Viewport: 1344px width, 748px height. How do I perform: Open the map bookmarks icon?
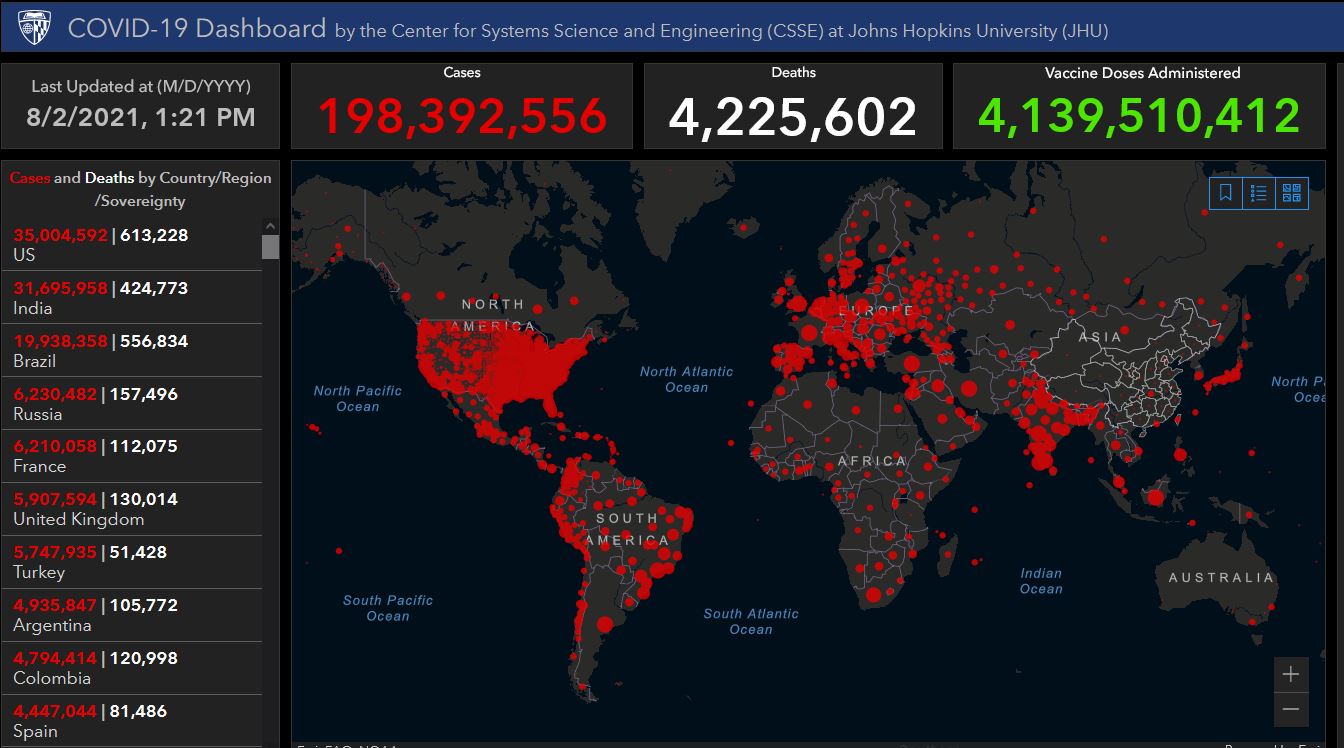1226,193
